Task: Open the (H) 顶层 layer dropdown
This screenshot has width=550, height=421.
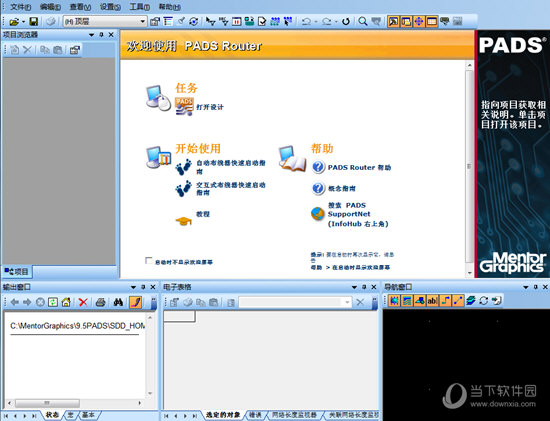Action: pos(105,21)
